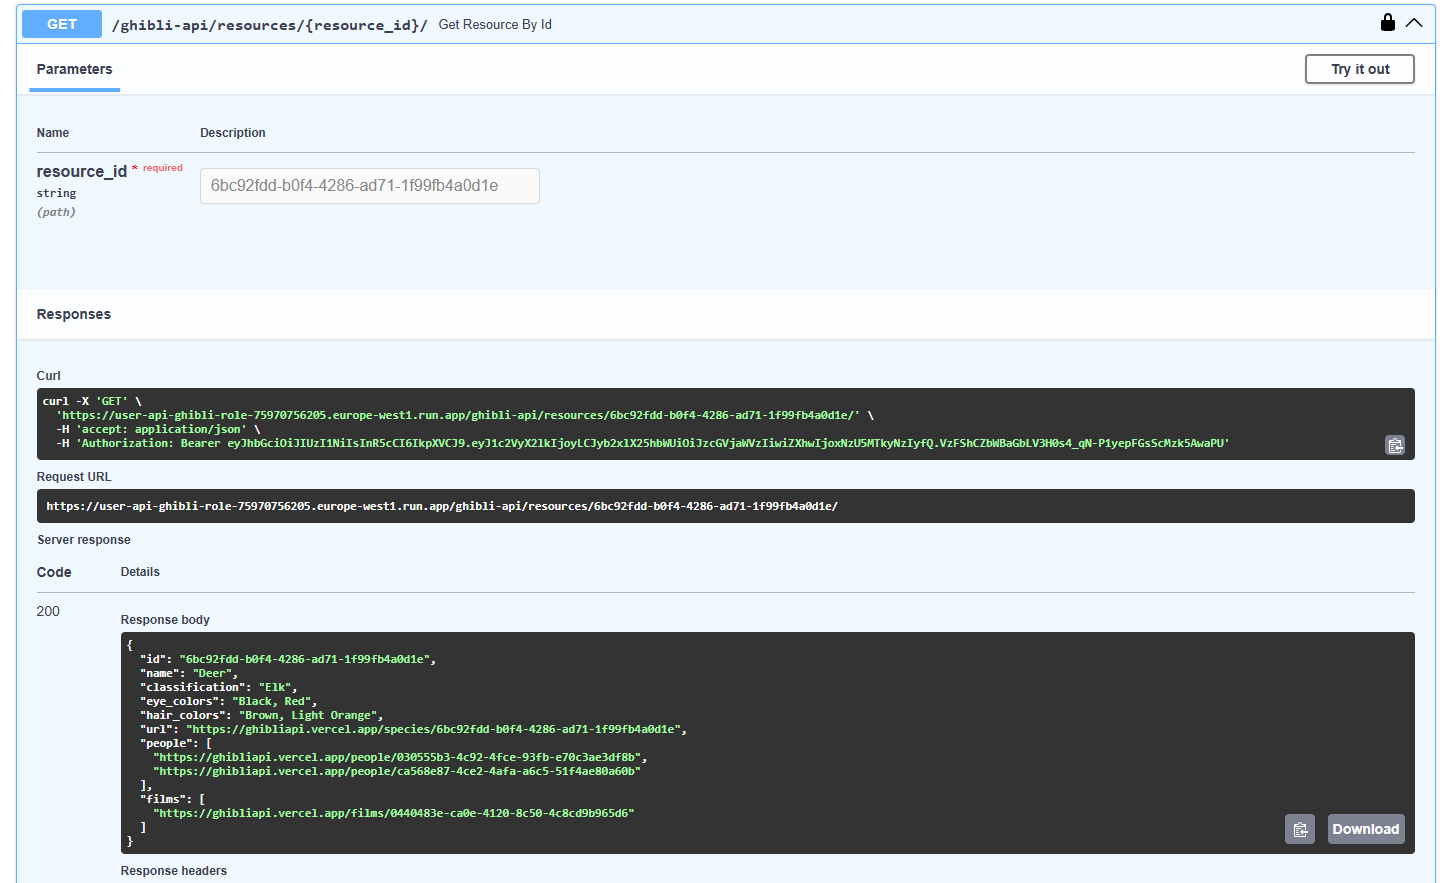
Task: Click the species url value in response
Action: pos(434,729)
